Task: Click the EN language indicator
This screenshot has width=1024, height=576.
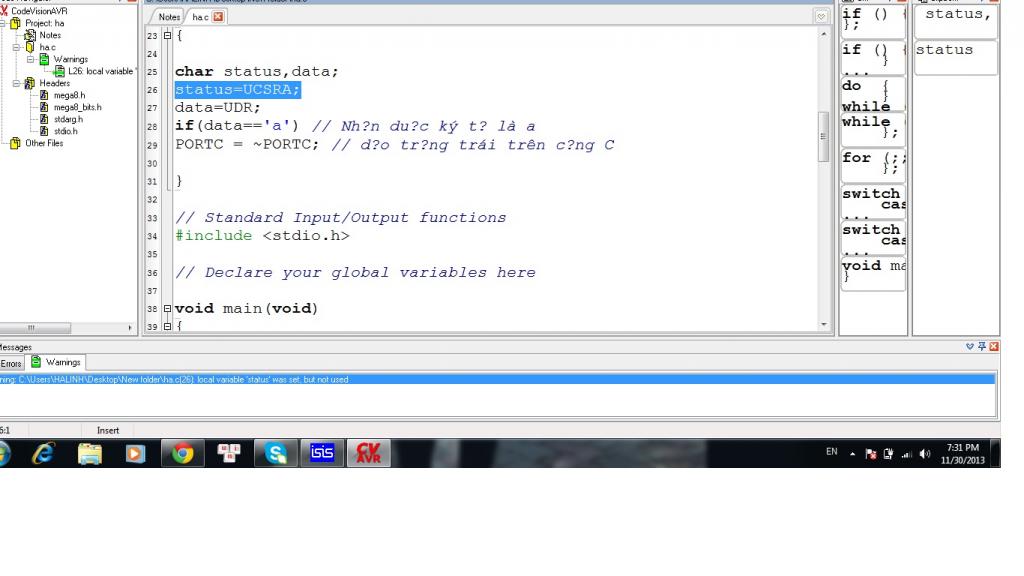Action: (831, 451)
